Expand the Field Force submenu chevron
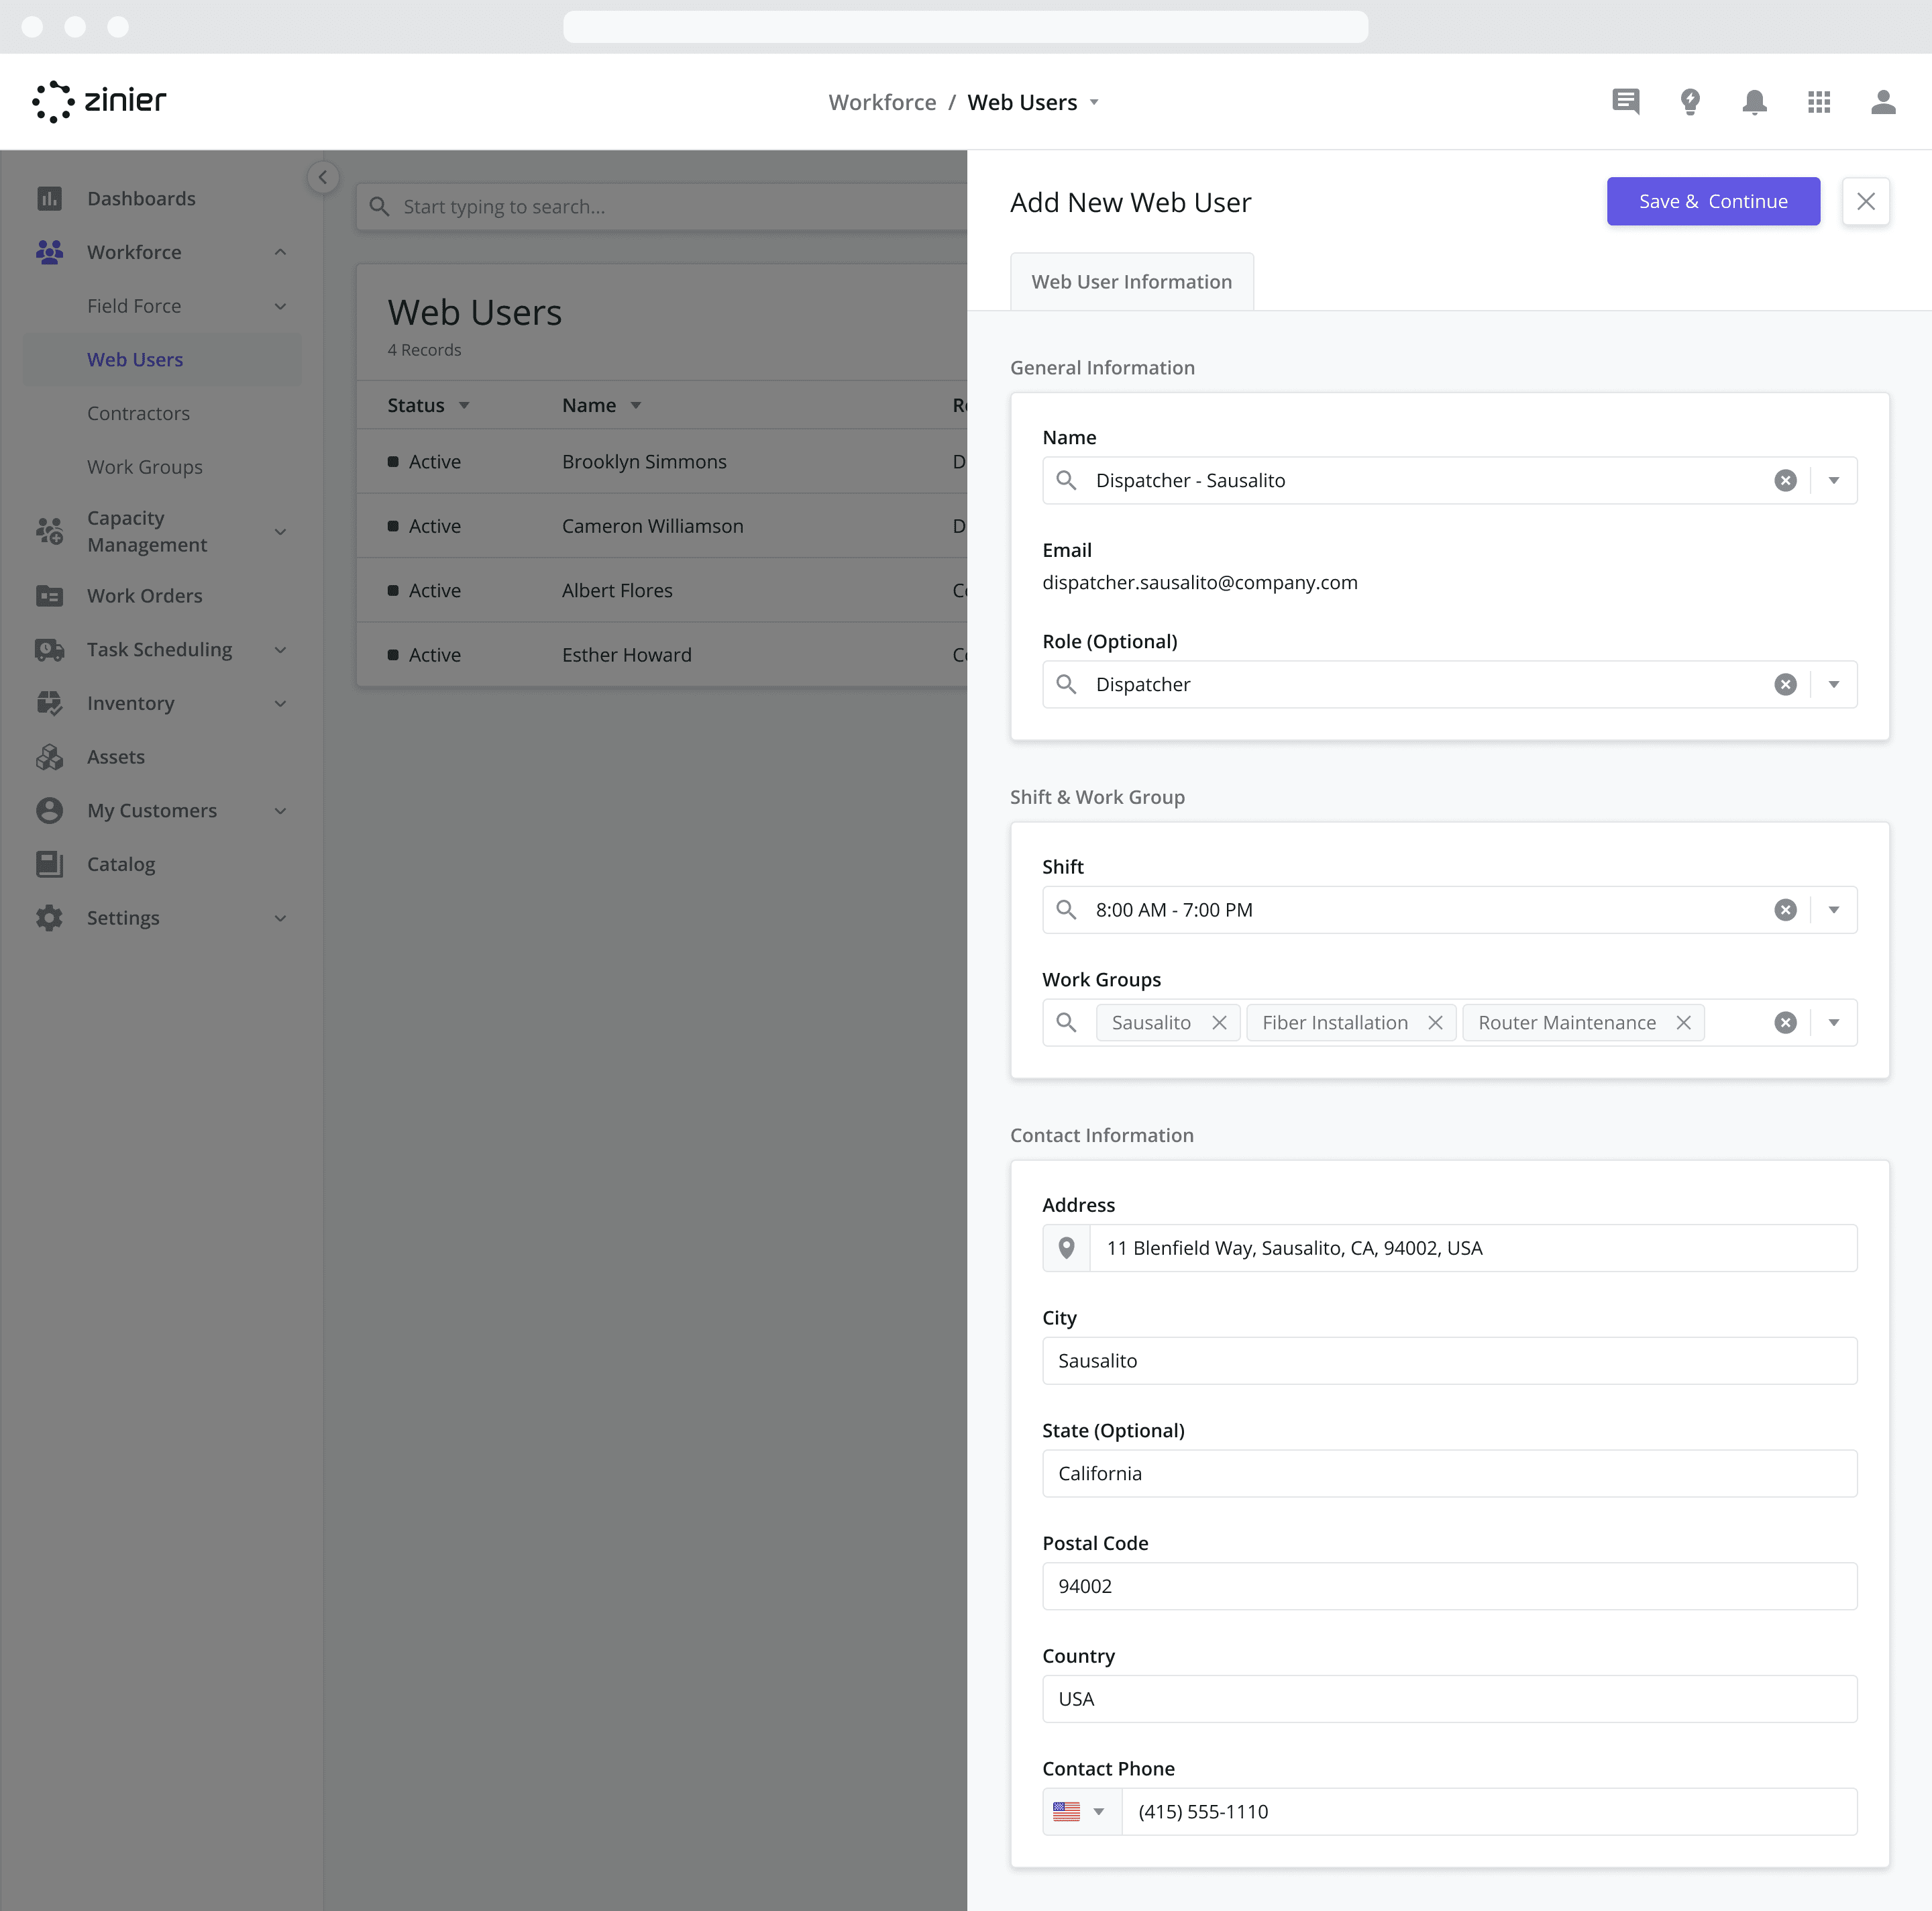This screenshot has width=1932, height=1911. pyautogui.click(x=280, y=306)
